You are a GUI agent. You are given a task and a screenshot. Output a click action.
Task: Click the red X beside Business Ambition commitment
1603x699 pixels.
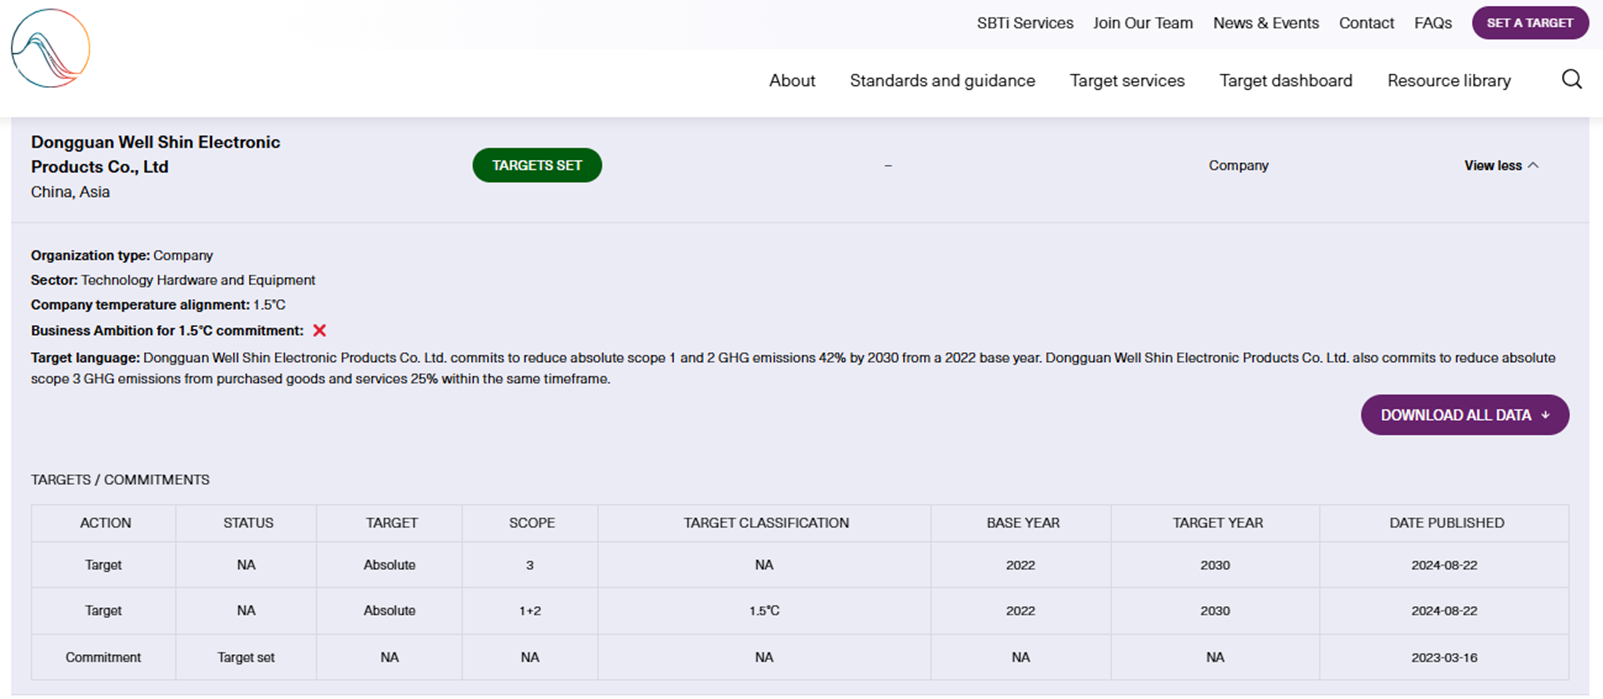click(x=319, y=331)
